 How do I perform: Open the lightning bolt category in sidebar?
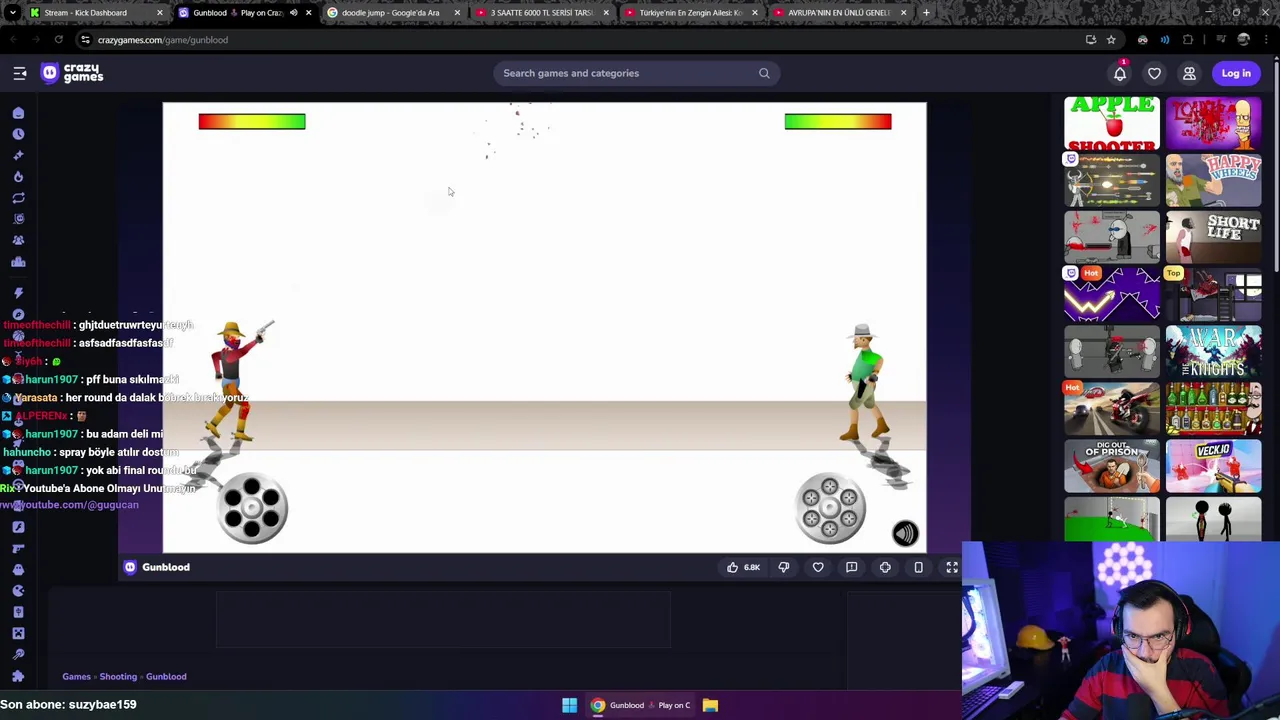click(x=18, y=292)
